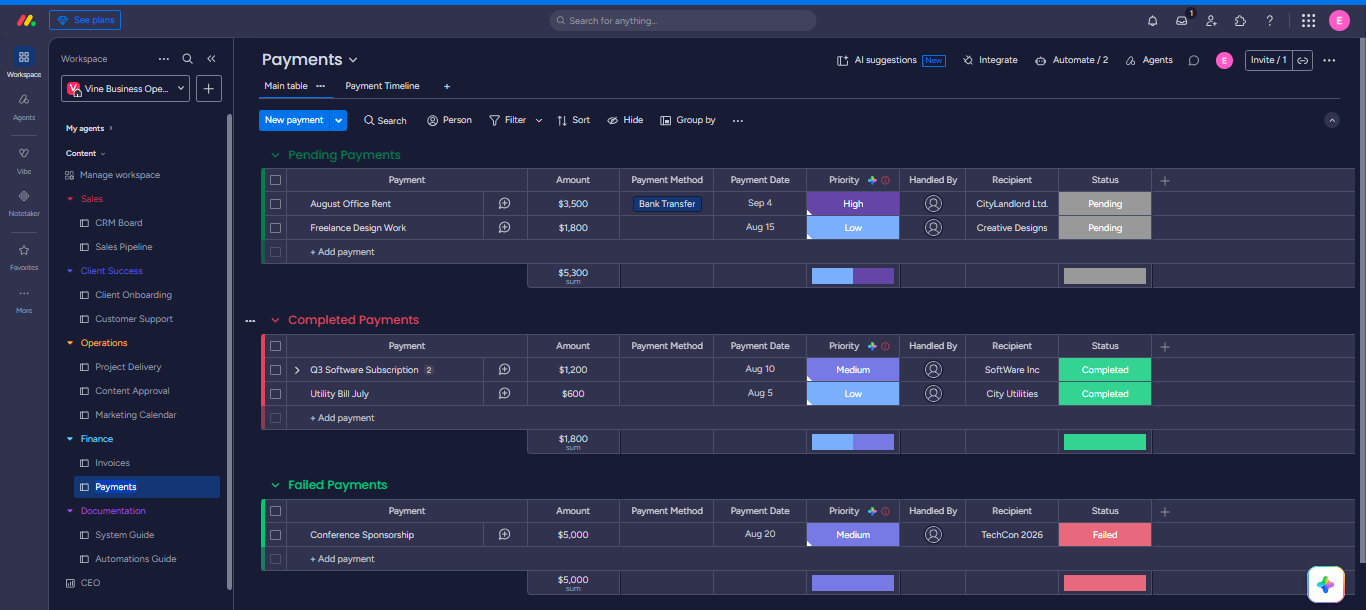Open the notifications bell

1152,20
